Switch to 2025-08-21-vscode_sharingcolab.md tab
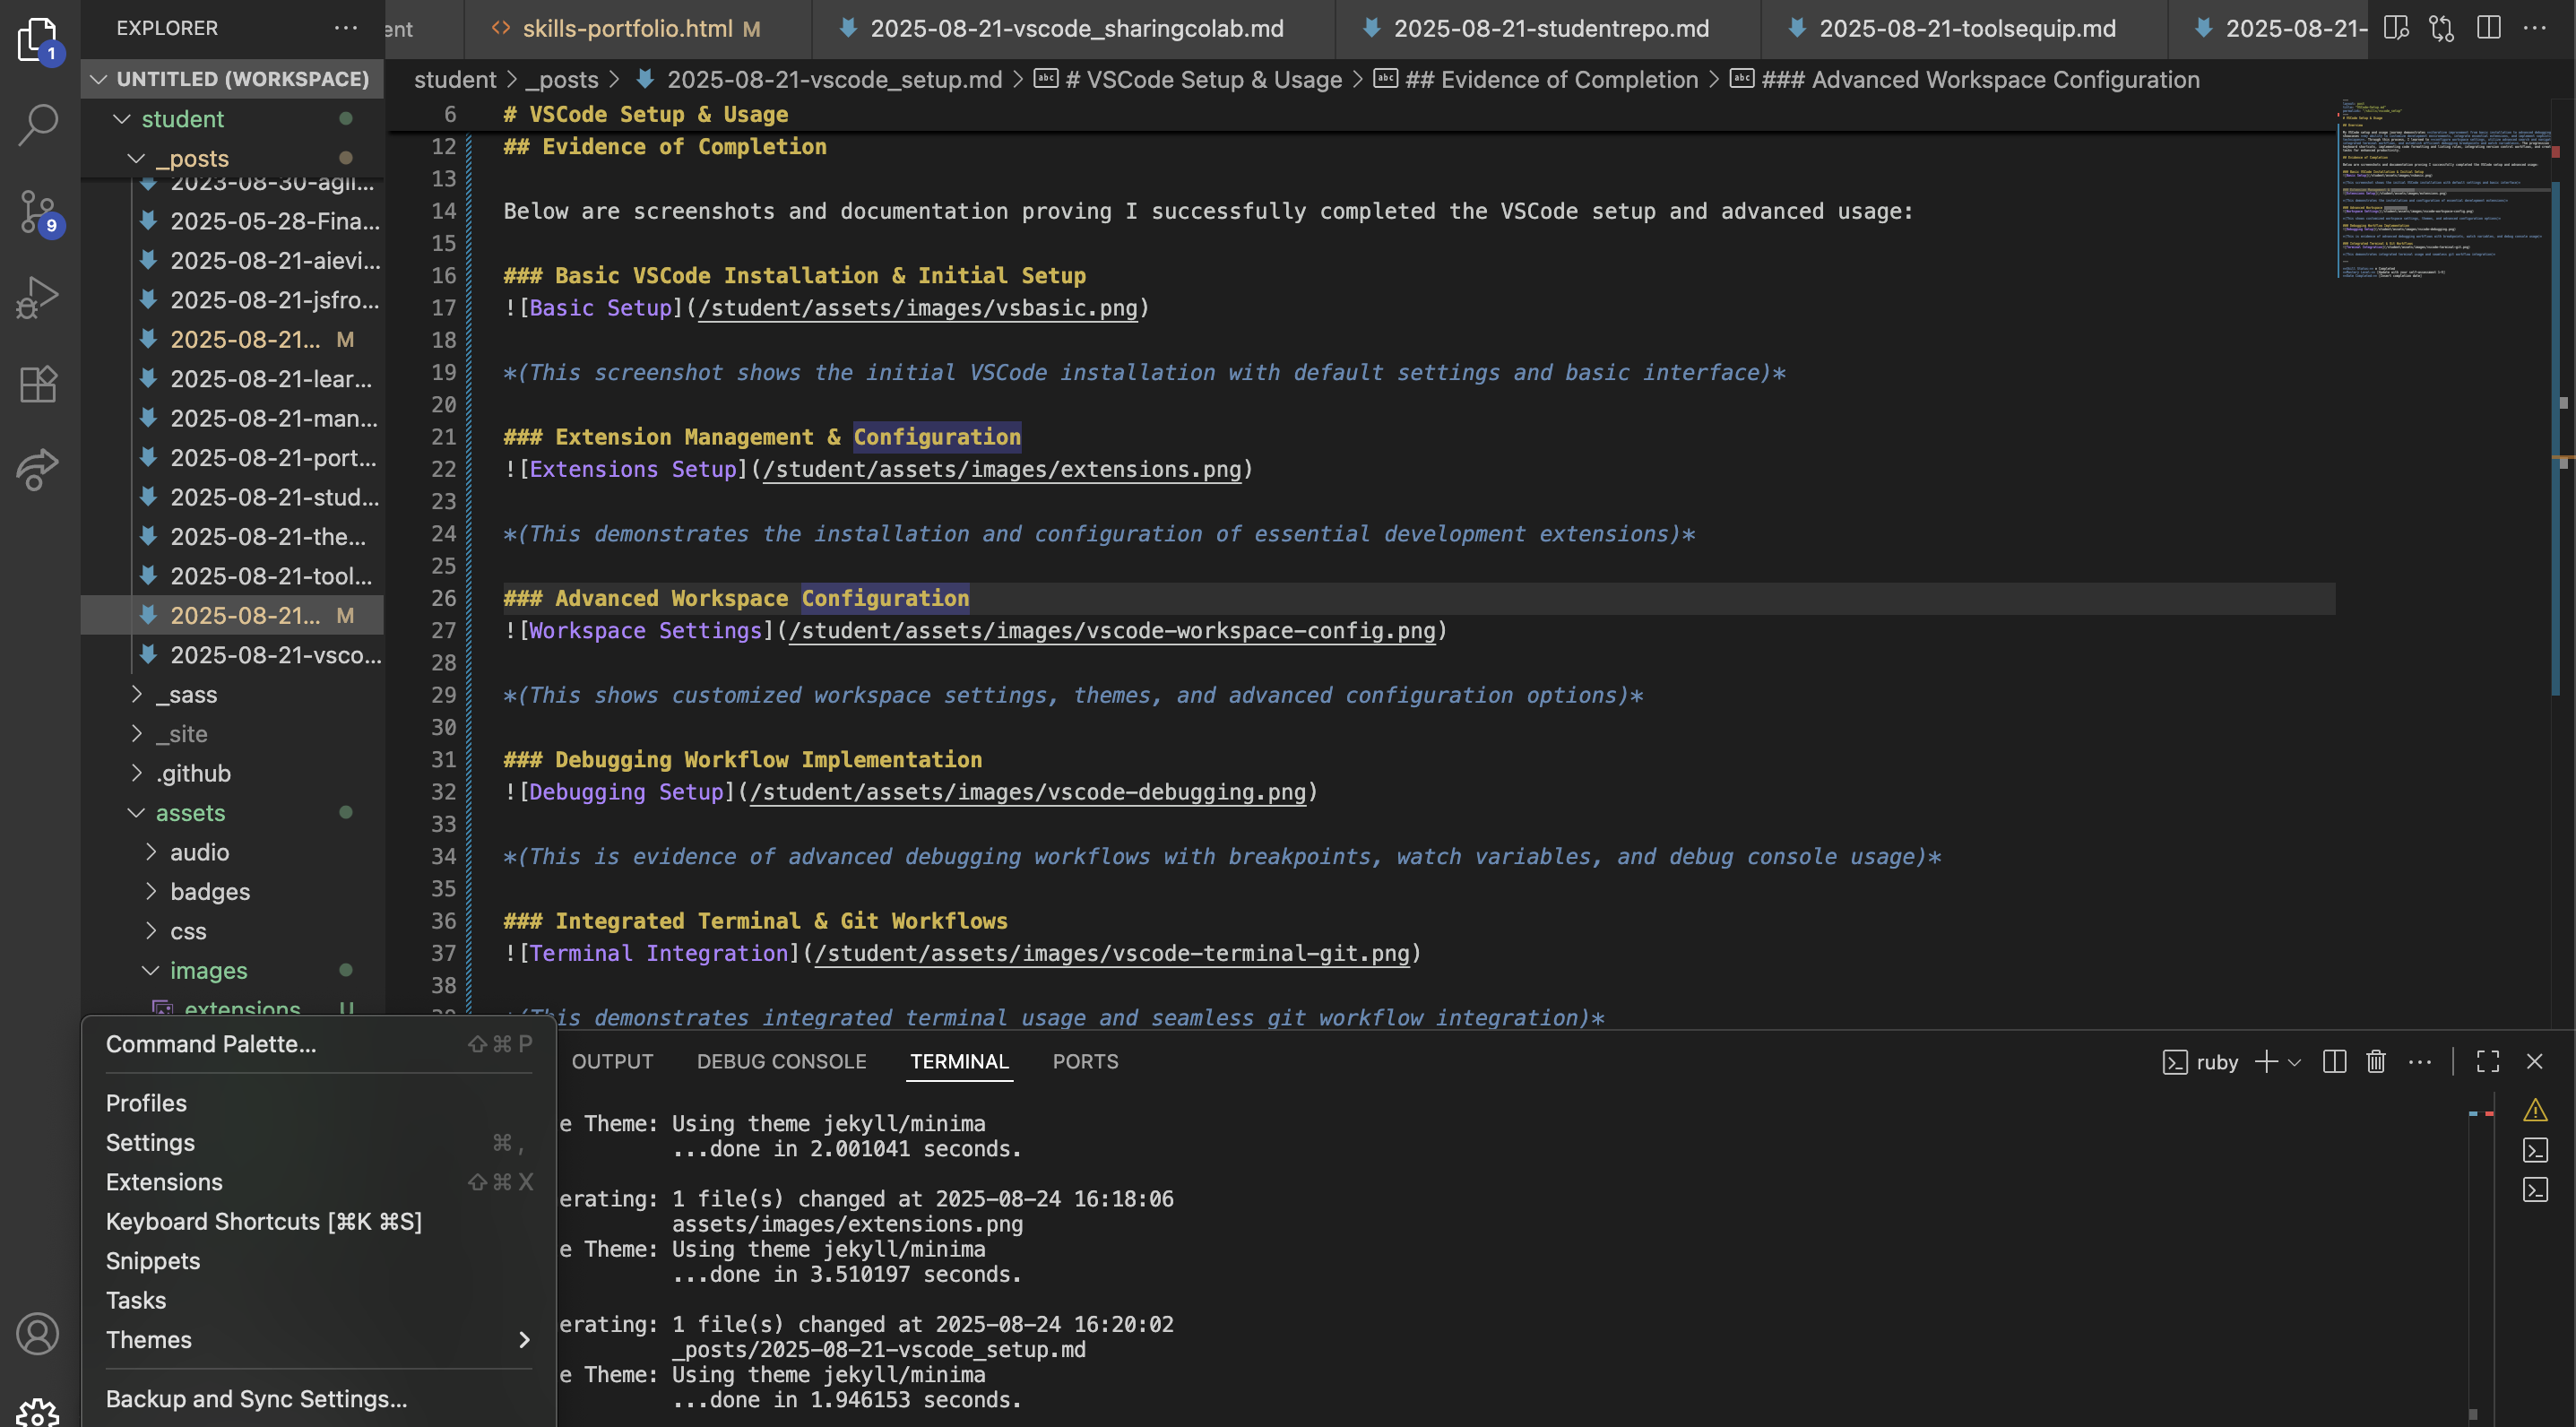Image resolution: width=2576 pixels, height=1427 pixels. (x=1073, y=28)
